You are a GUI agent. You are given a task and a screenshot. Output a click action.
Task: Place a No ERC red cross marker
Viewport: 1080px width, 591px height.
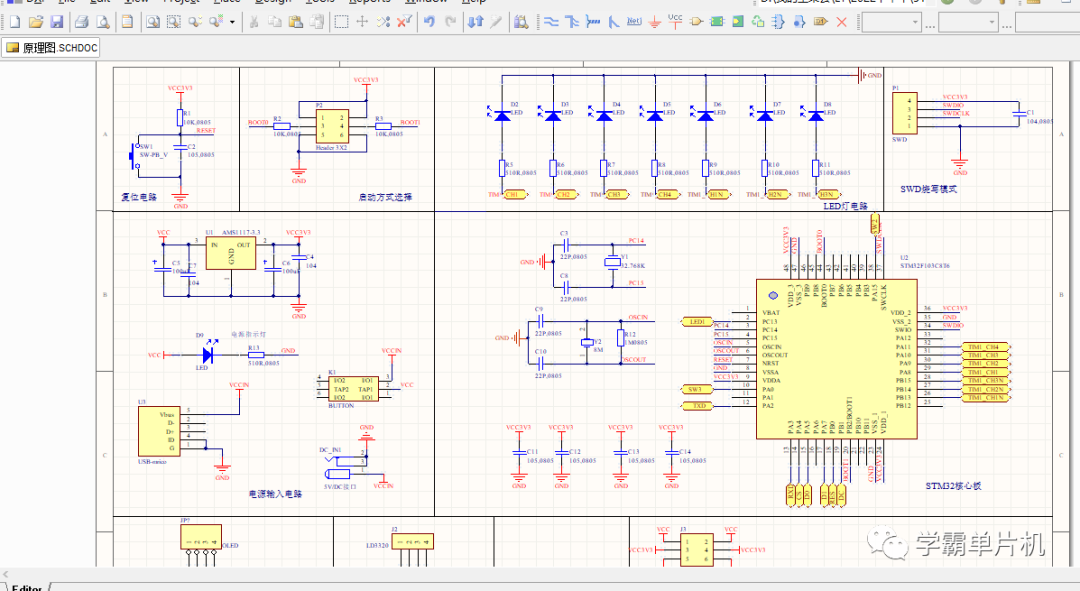coord(841,22)
